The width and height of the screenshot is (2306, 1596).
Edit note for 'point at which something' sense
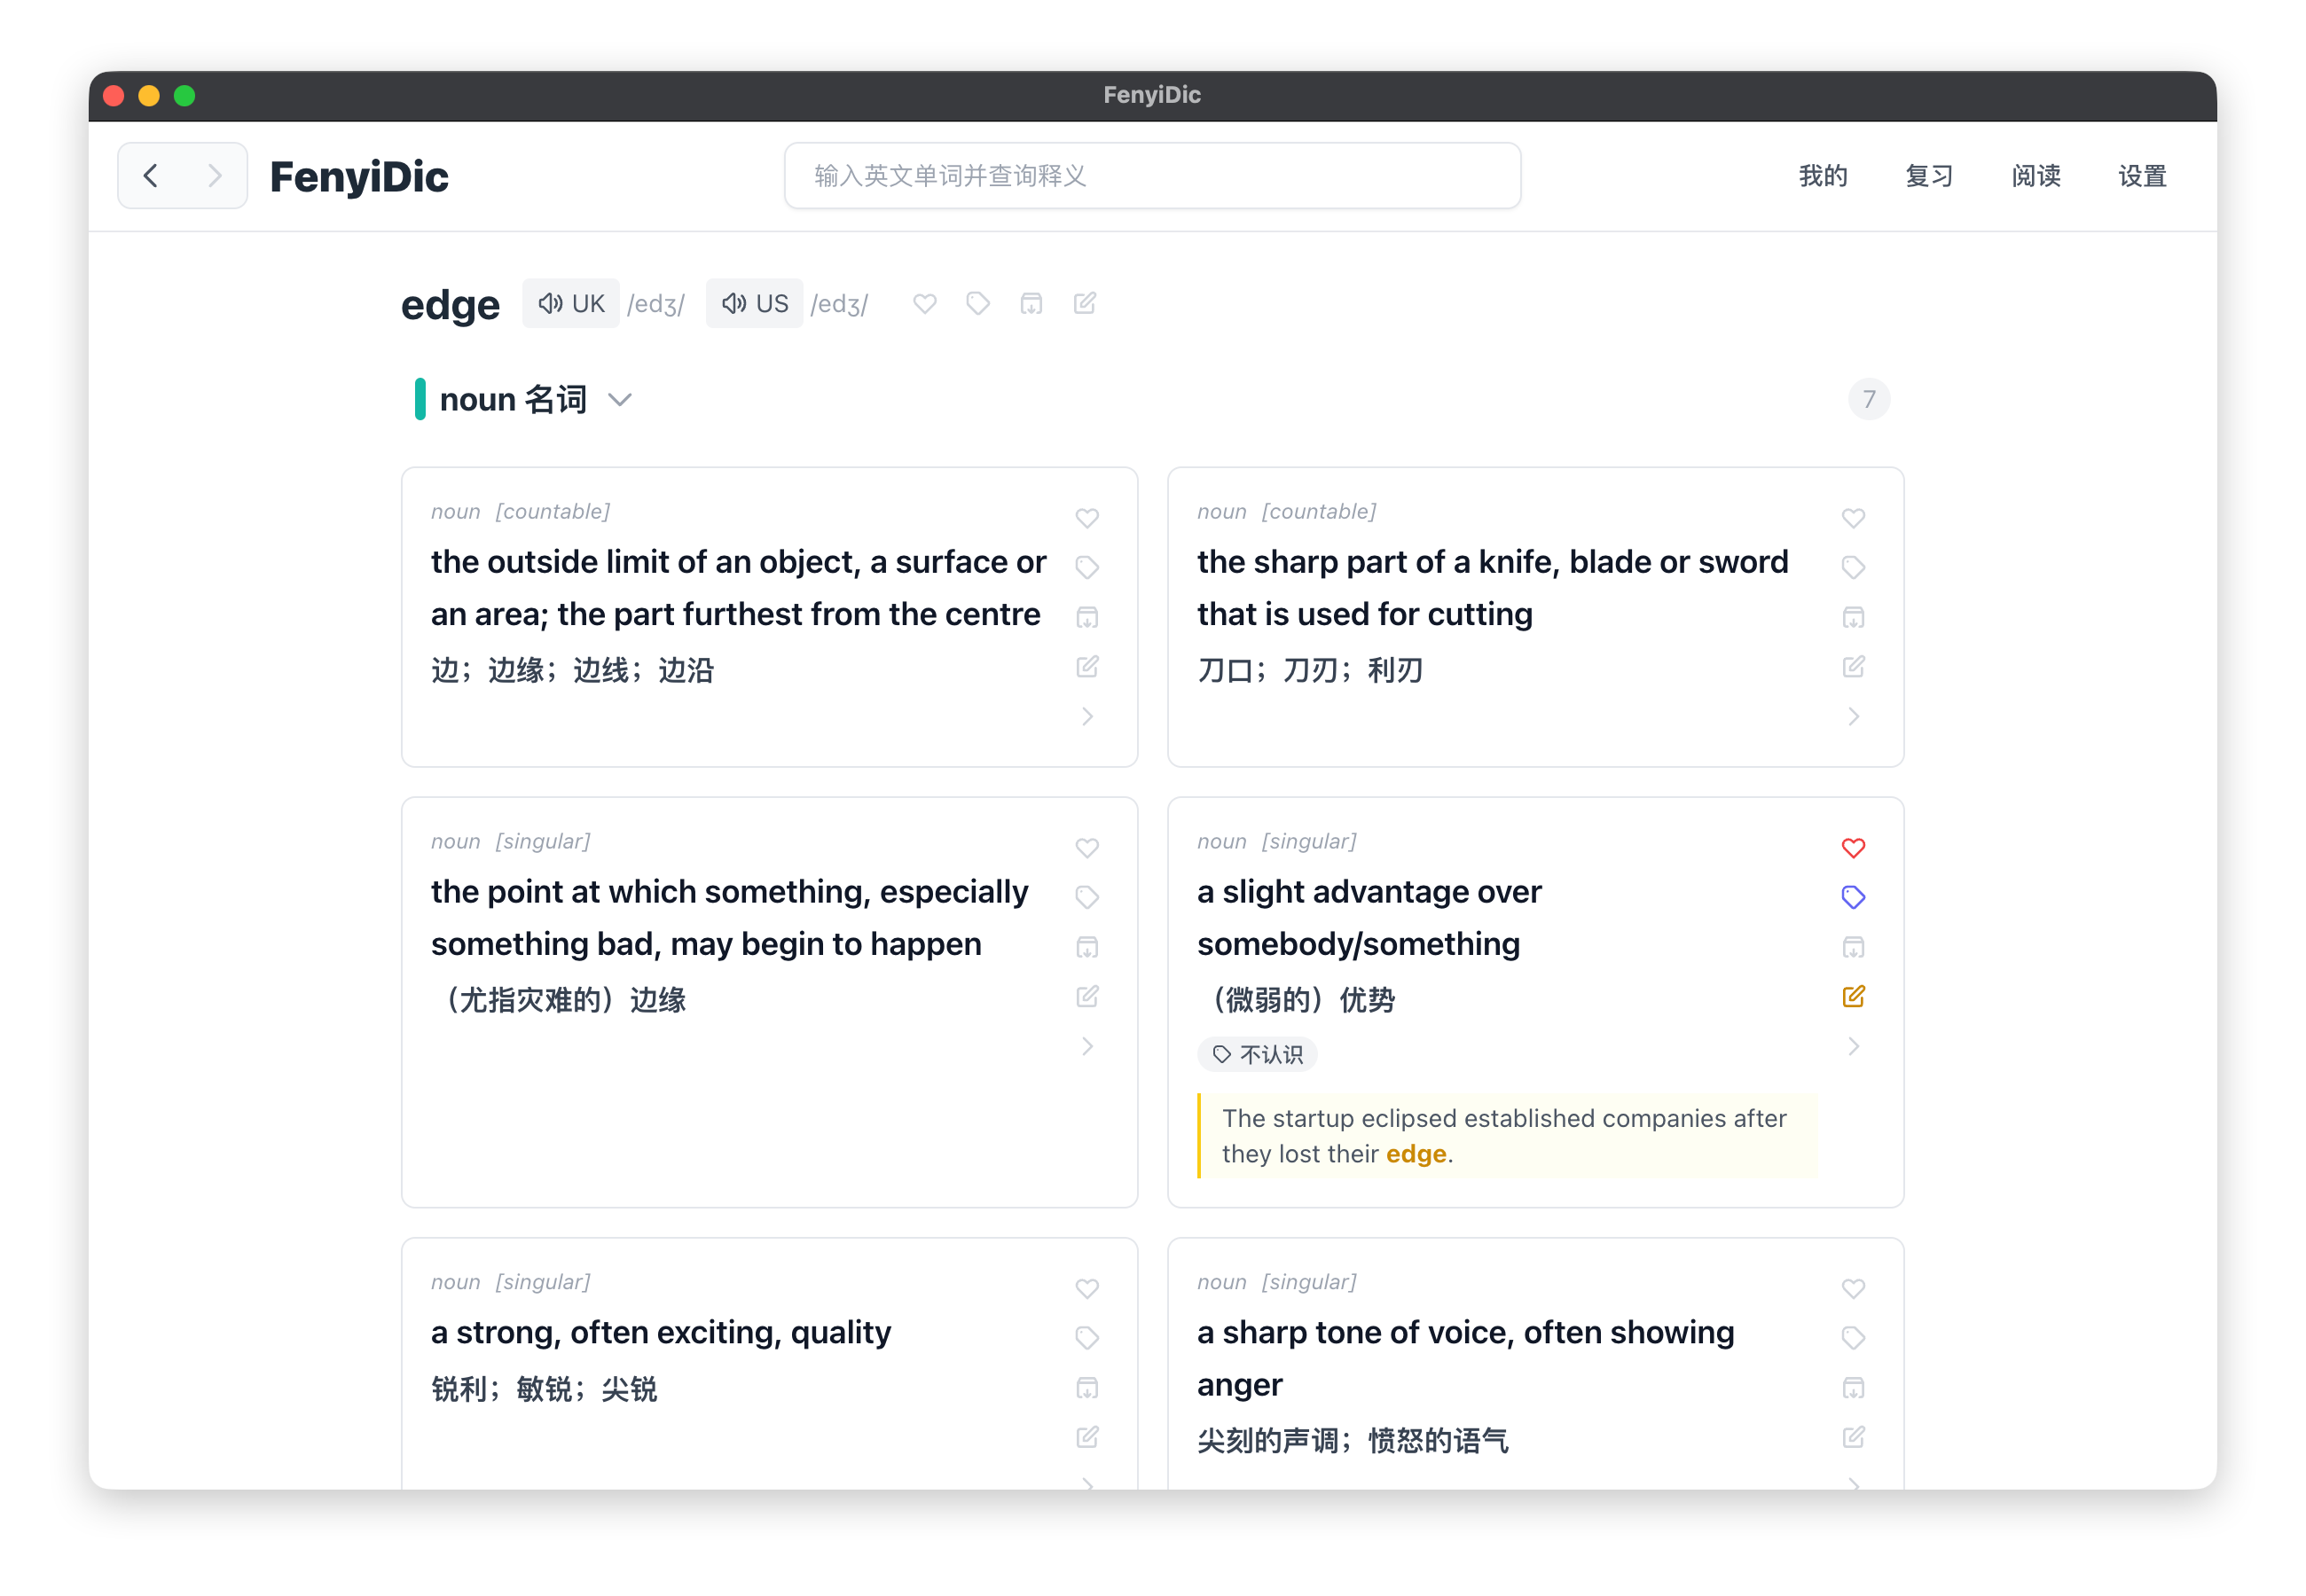(1087, 997)
